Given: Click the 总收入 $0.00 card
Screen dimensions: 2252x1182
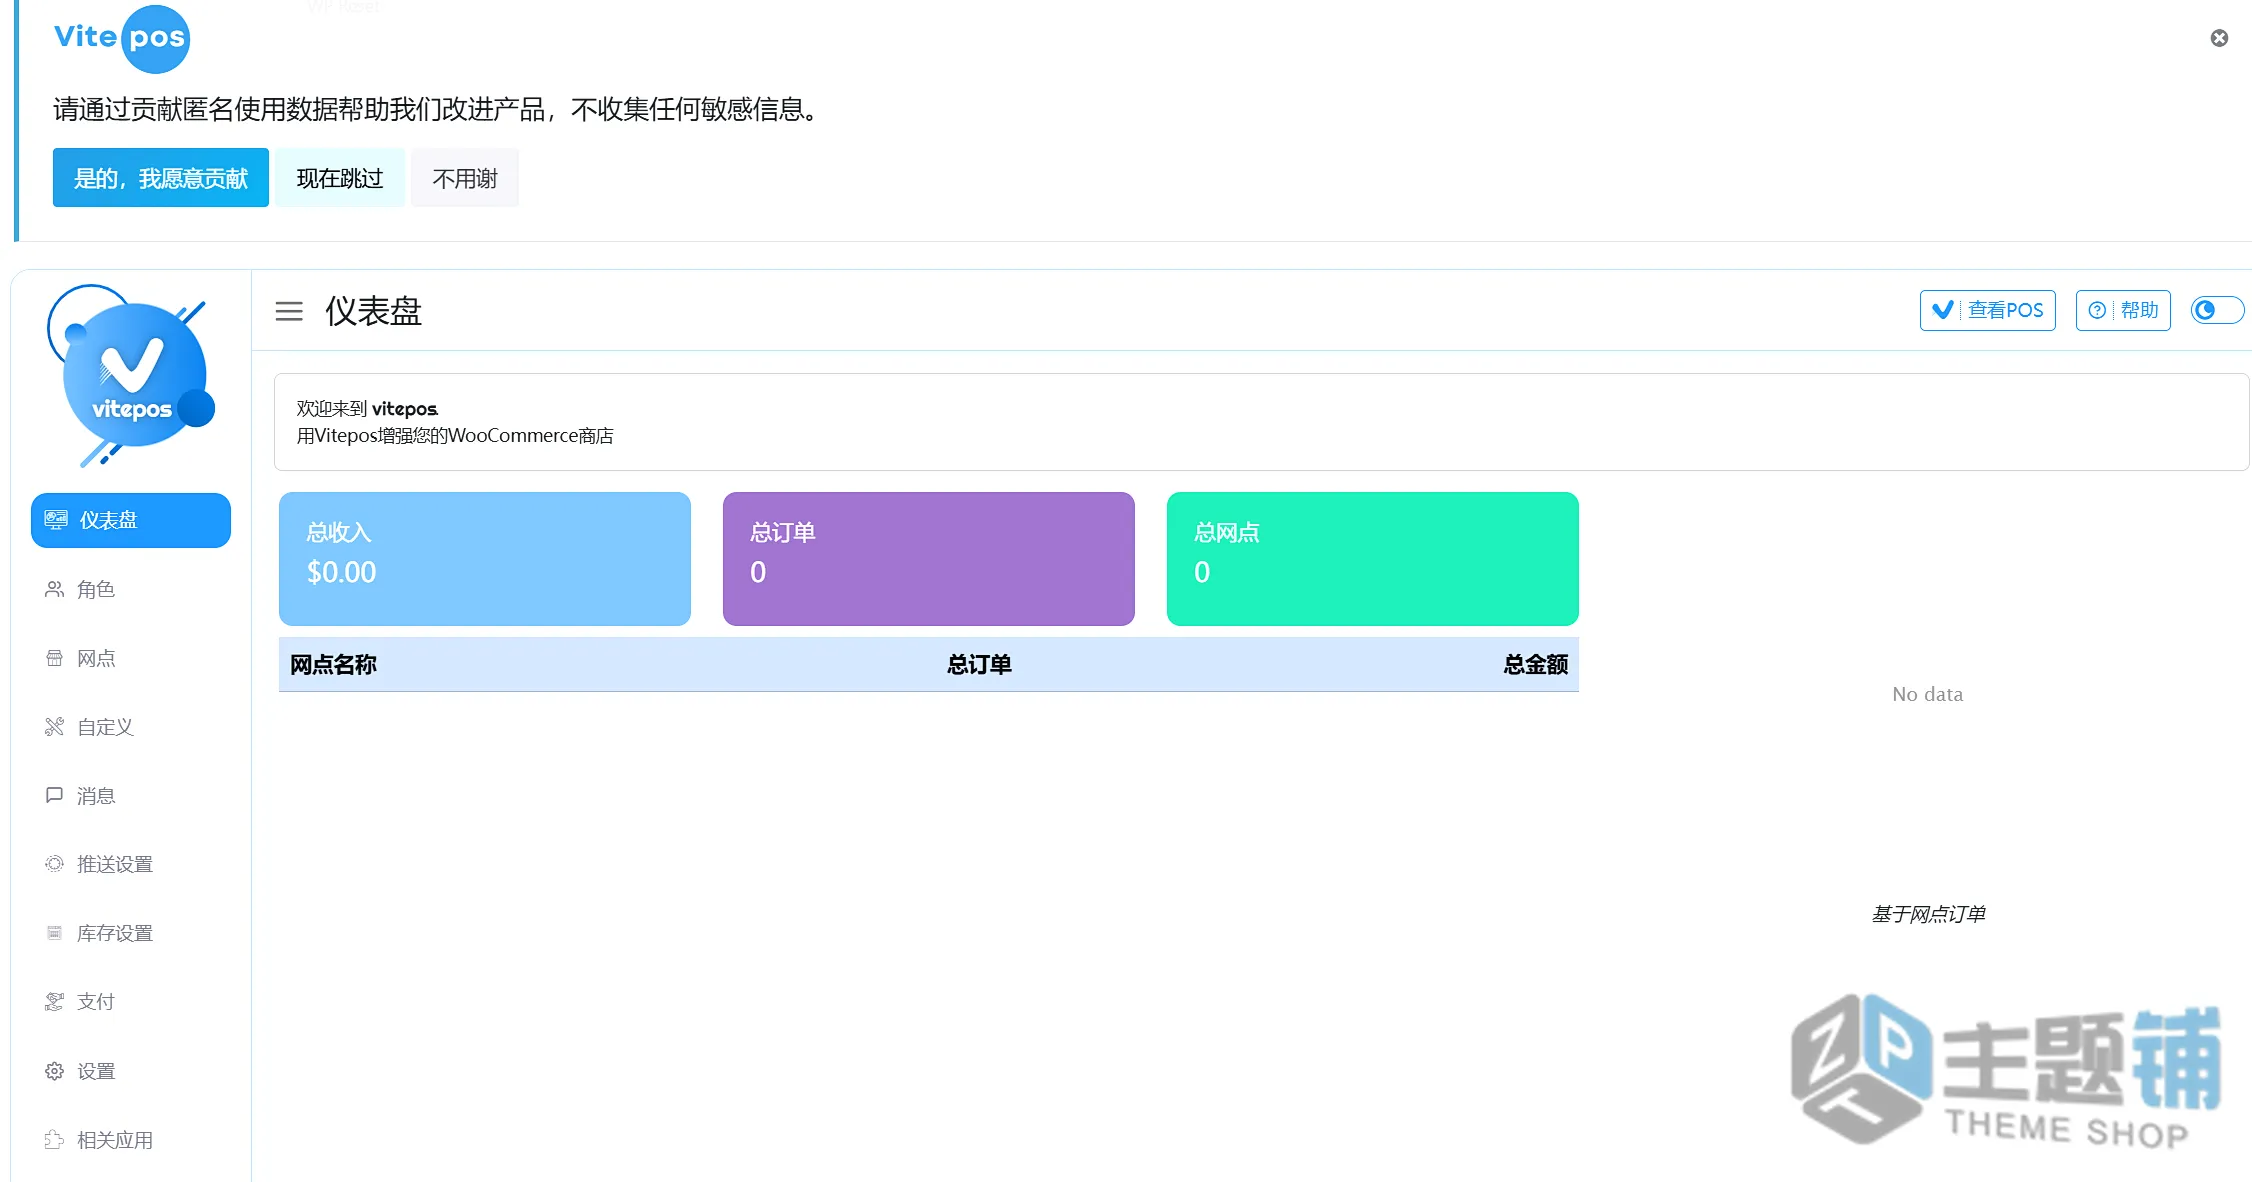Looking at the screenshot, I should pos(485,559).
